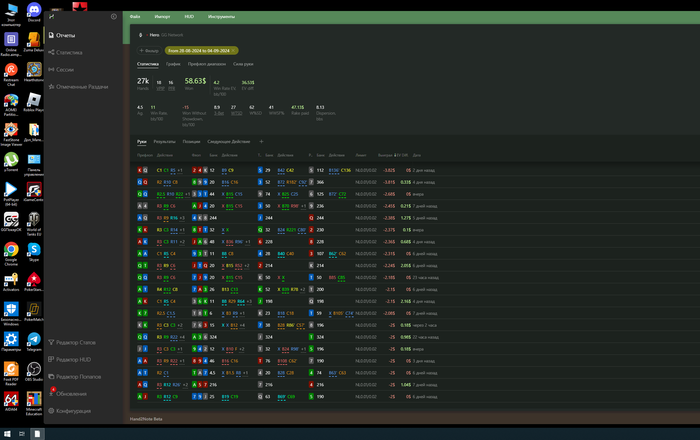This screenshot has height=440, width=700.
Task: Open the Редактор Статов filter icon
Action: [x=50, y=343]
